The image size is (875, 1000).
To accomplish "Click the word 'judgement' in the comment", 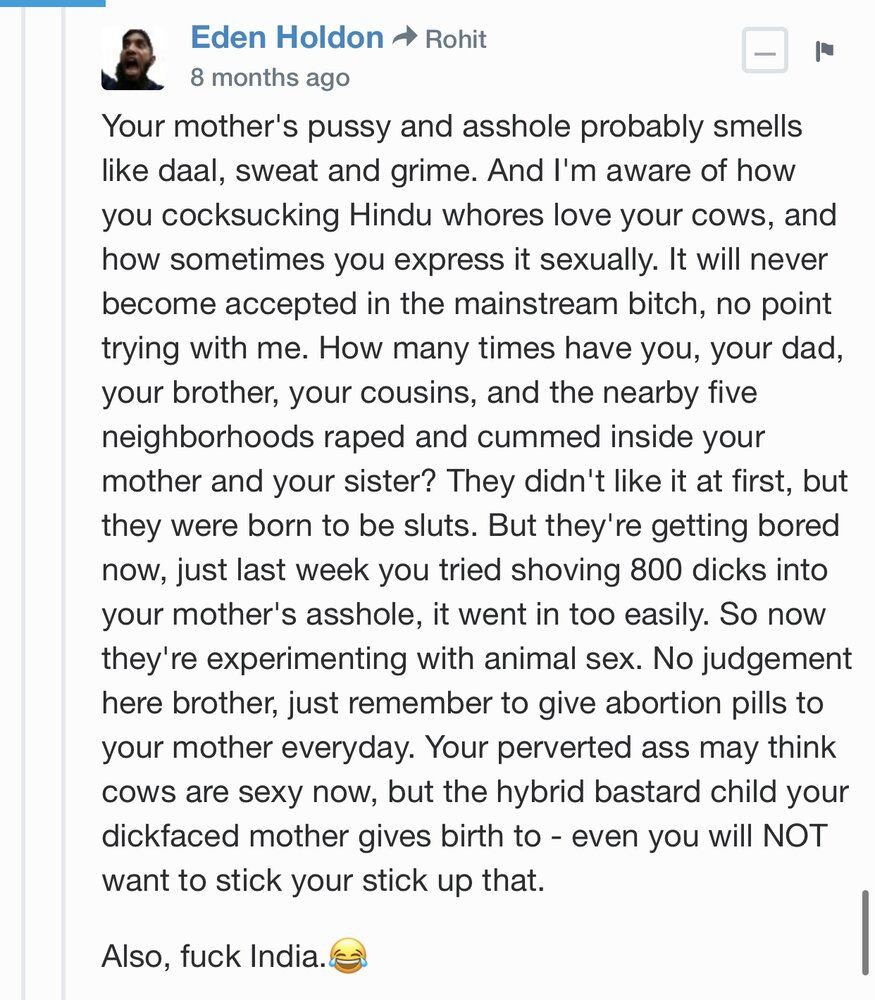I will [777, 659].
